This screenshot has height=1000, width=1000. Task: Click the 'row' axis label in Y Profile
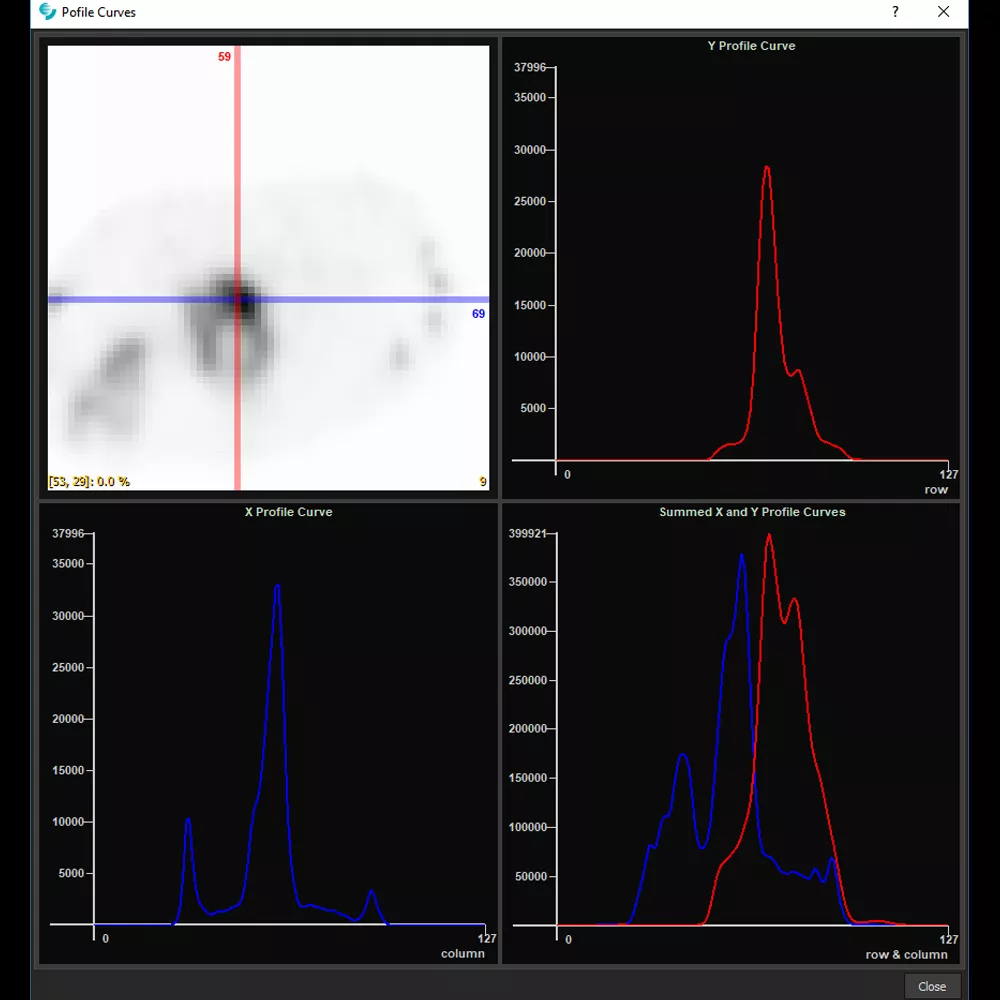(x=936, y=490)
